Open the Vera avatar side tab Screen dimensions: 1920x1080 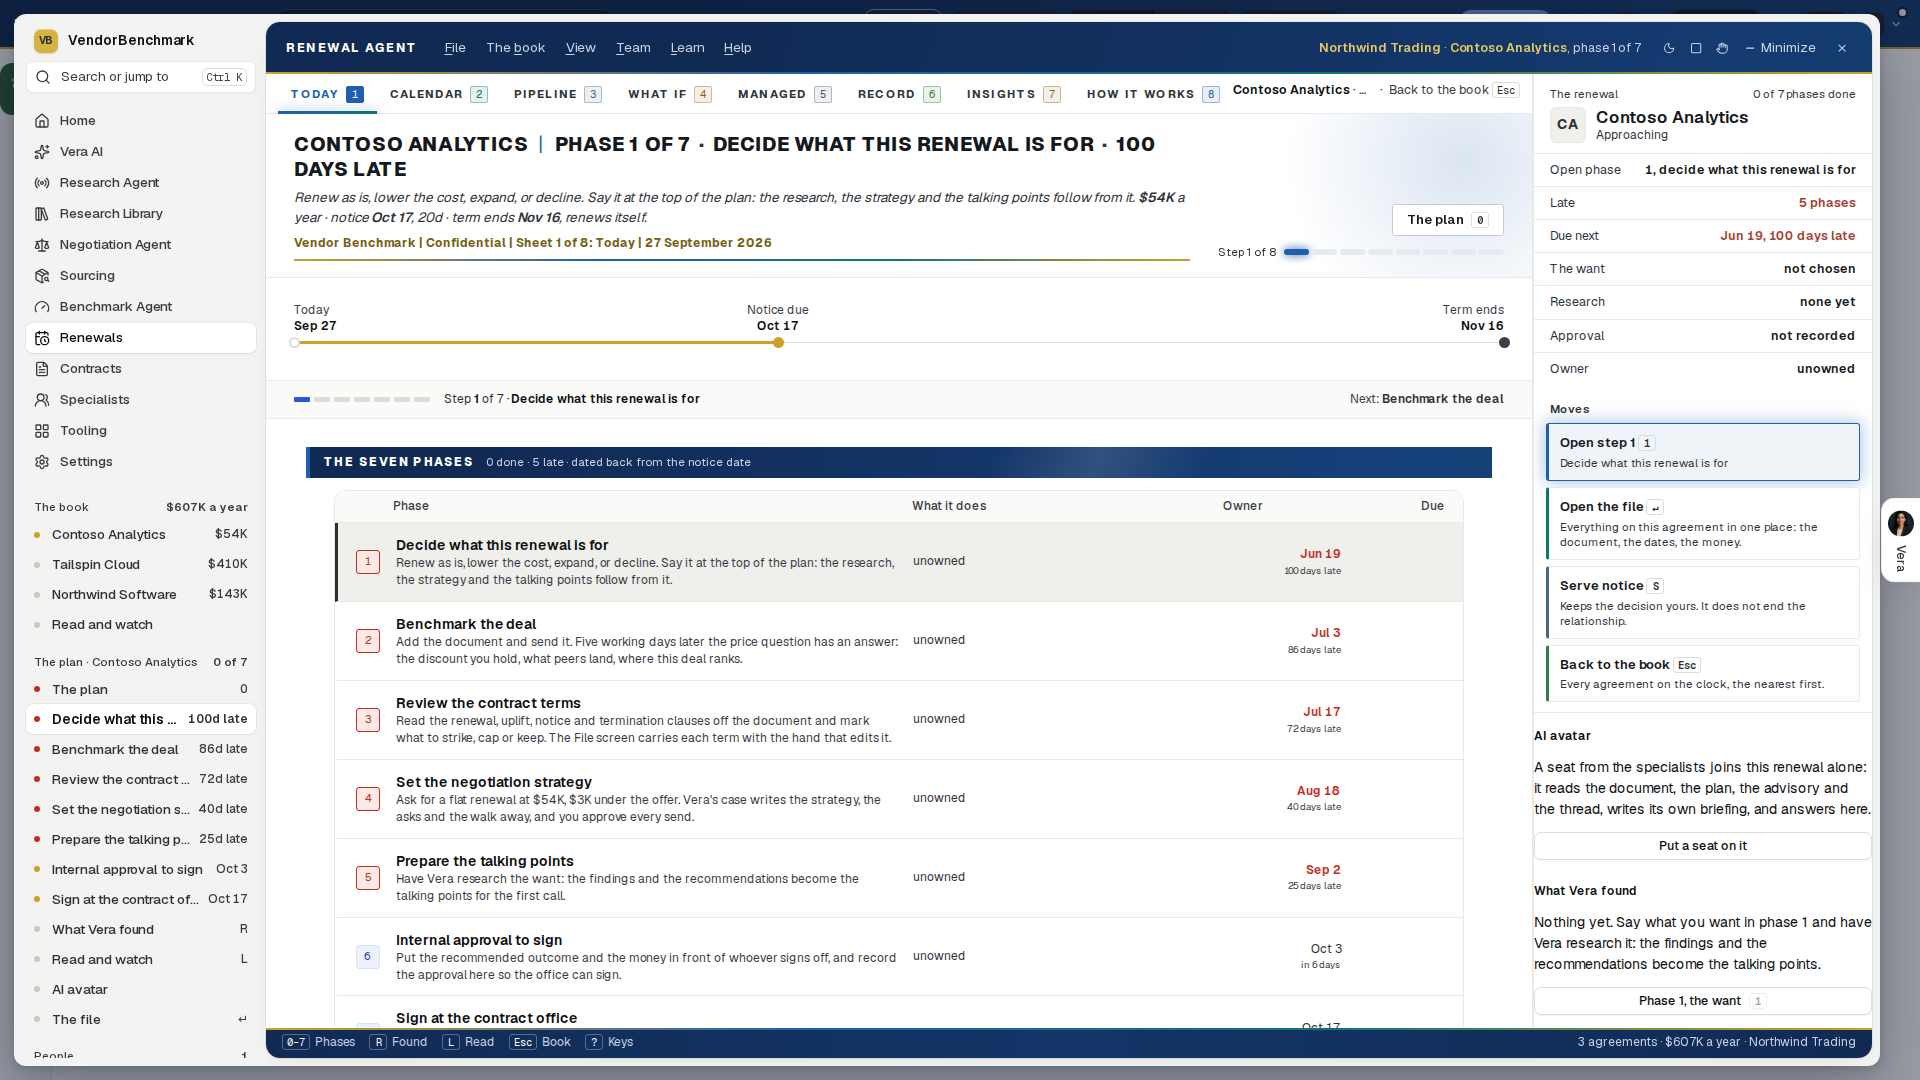[1900, 540]
